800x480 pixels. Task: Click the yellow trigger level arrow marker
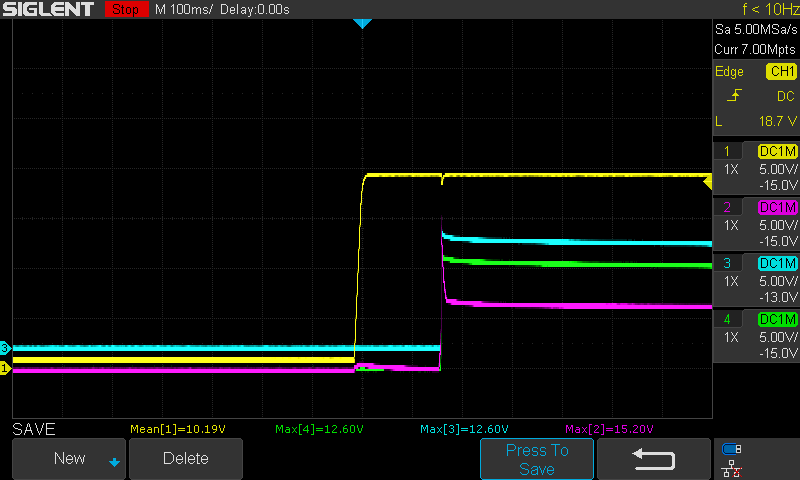pos(707,182)
